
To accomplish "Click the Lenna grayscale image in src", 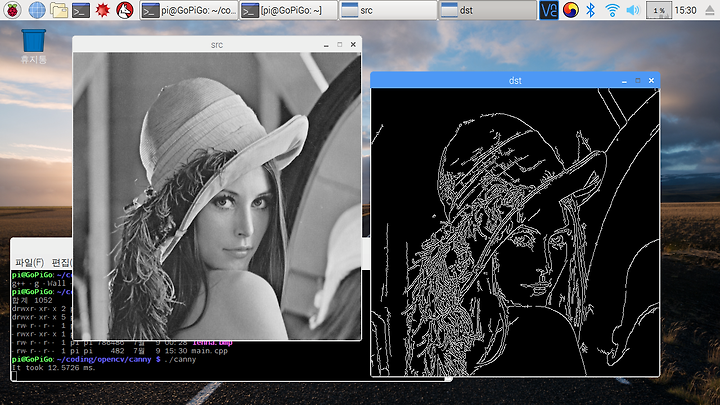I will coord(217,196).
